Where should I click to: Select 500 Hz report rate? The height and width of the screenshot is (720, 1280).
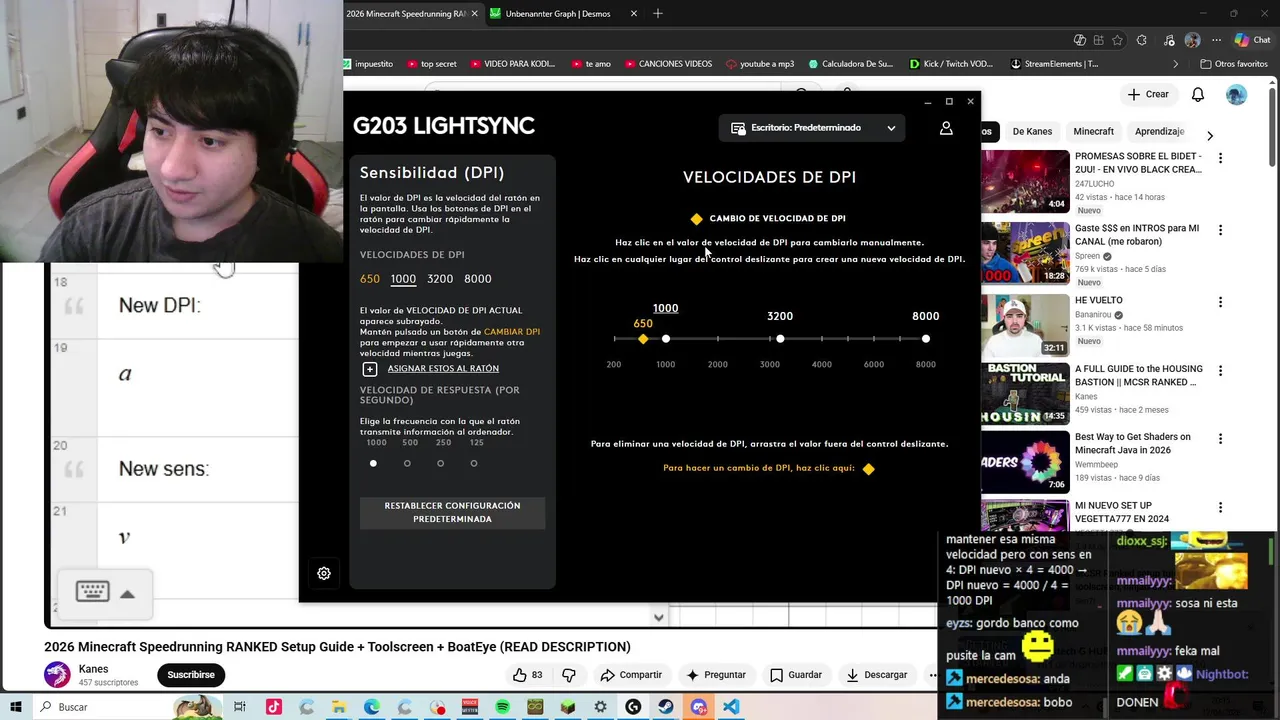407,463
